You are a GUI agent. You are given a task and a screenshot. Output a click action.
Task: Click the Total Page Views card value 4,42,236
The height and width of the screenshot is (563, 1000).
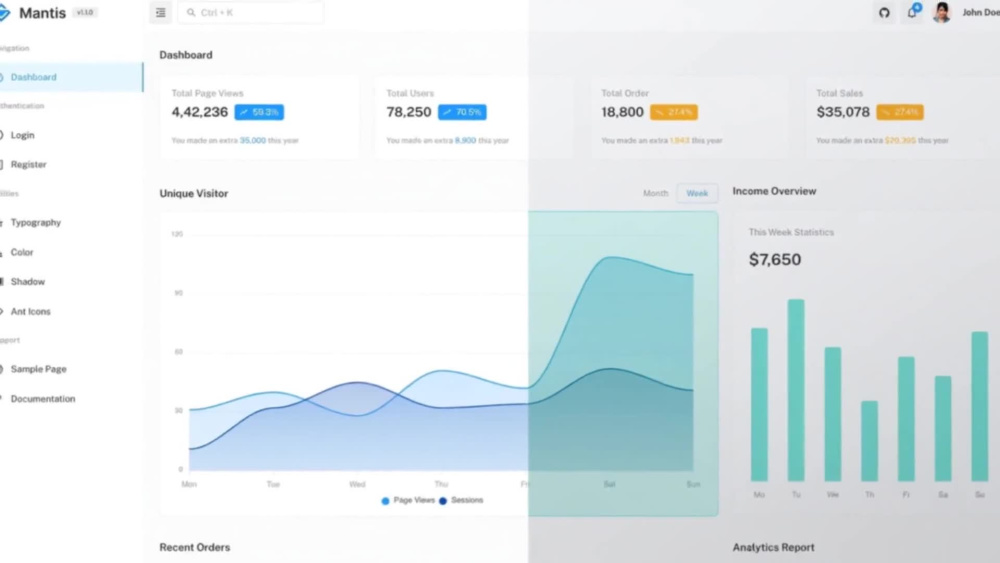(200, 112)
